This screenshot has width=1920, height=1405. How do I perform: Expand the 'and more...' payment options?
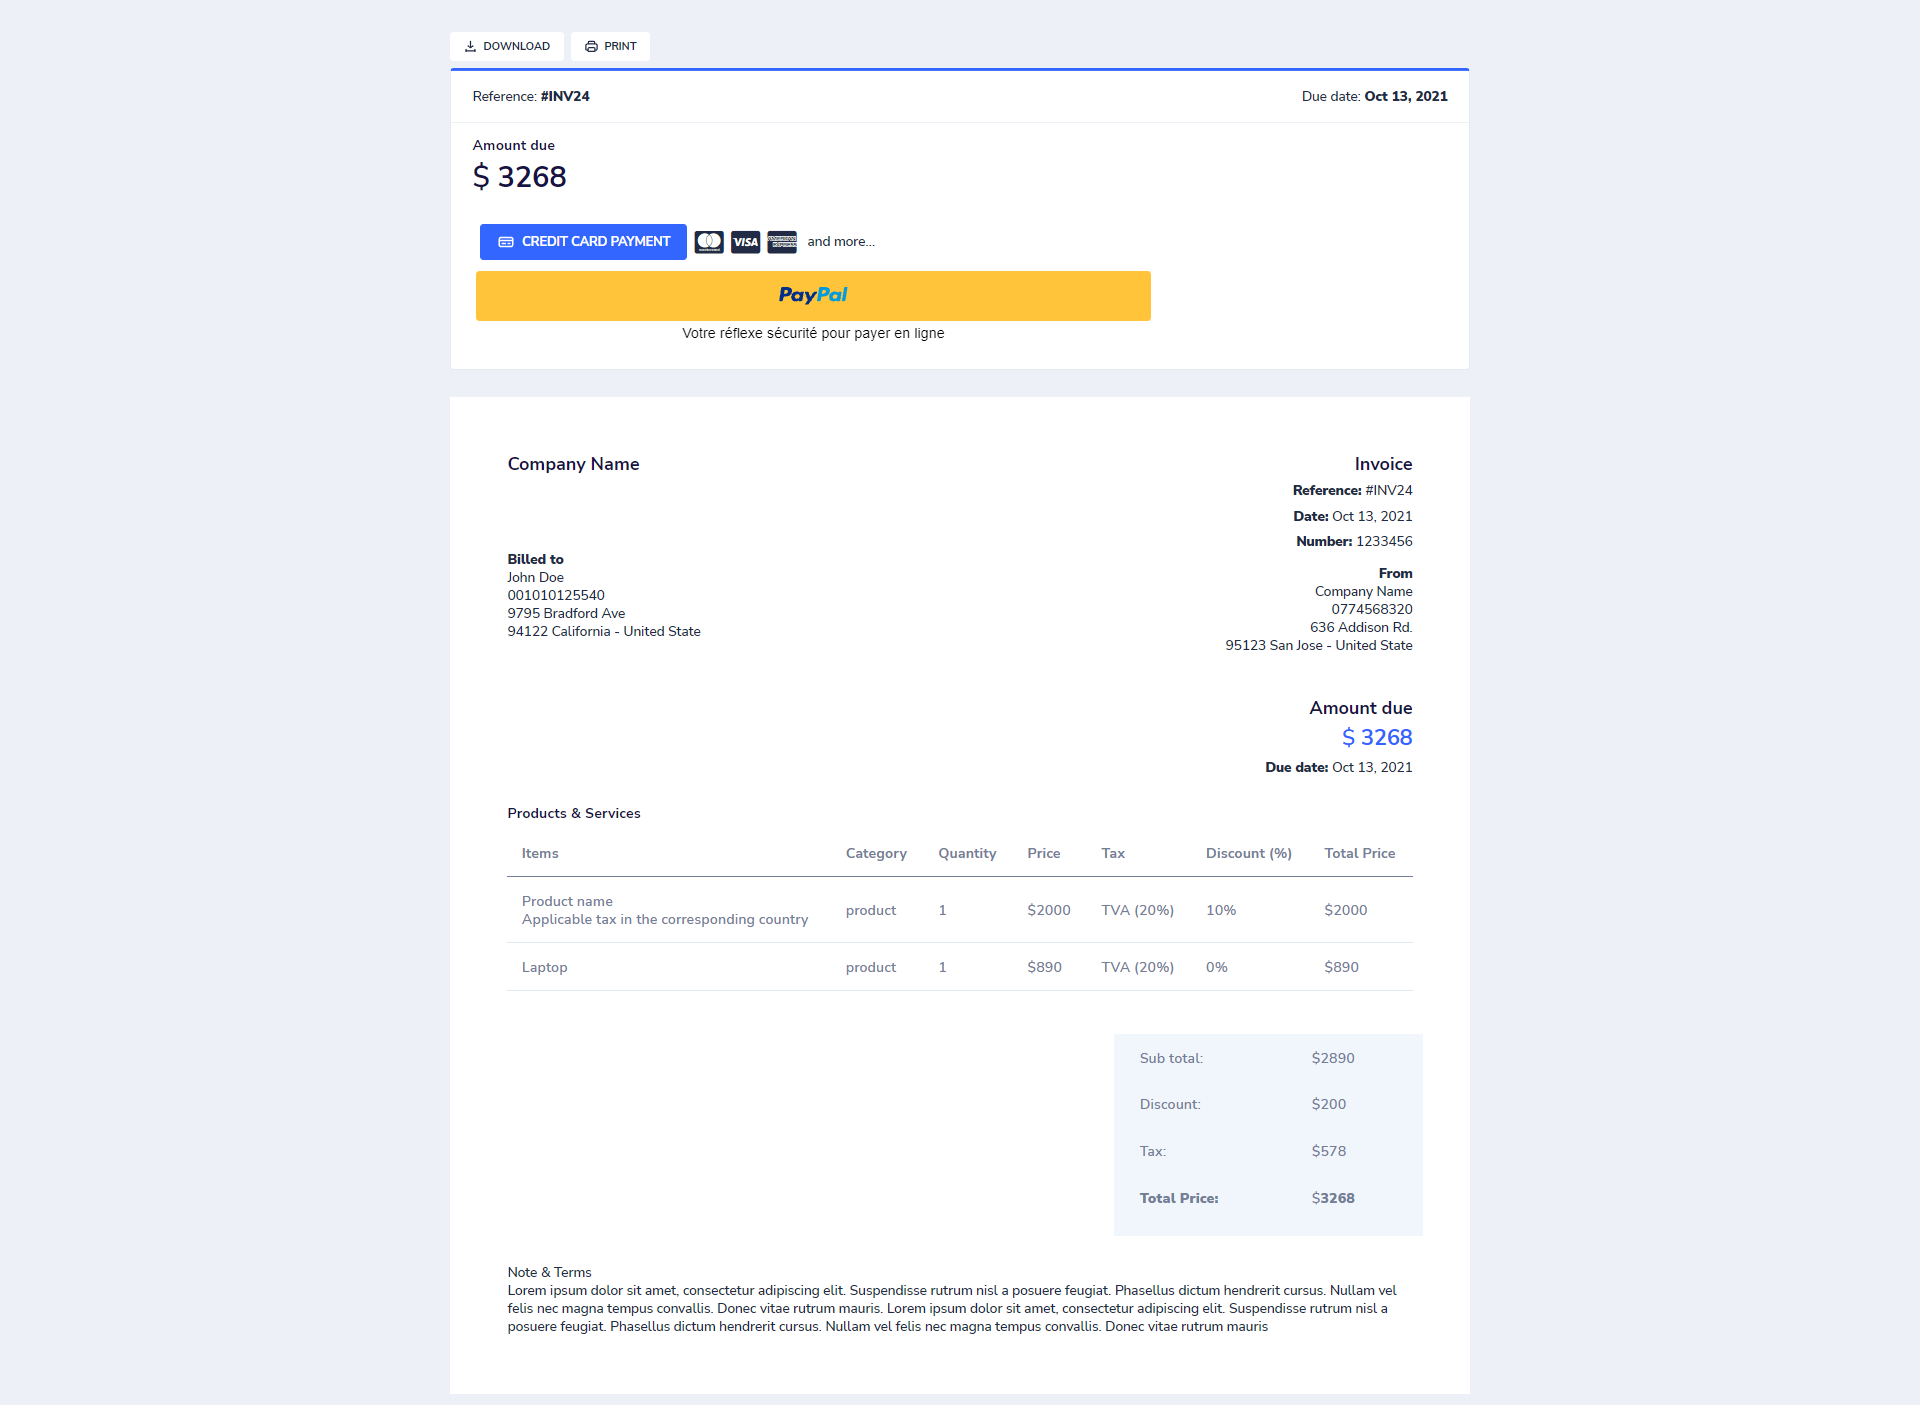[842, 241]
